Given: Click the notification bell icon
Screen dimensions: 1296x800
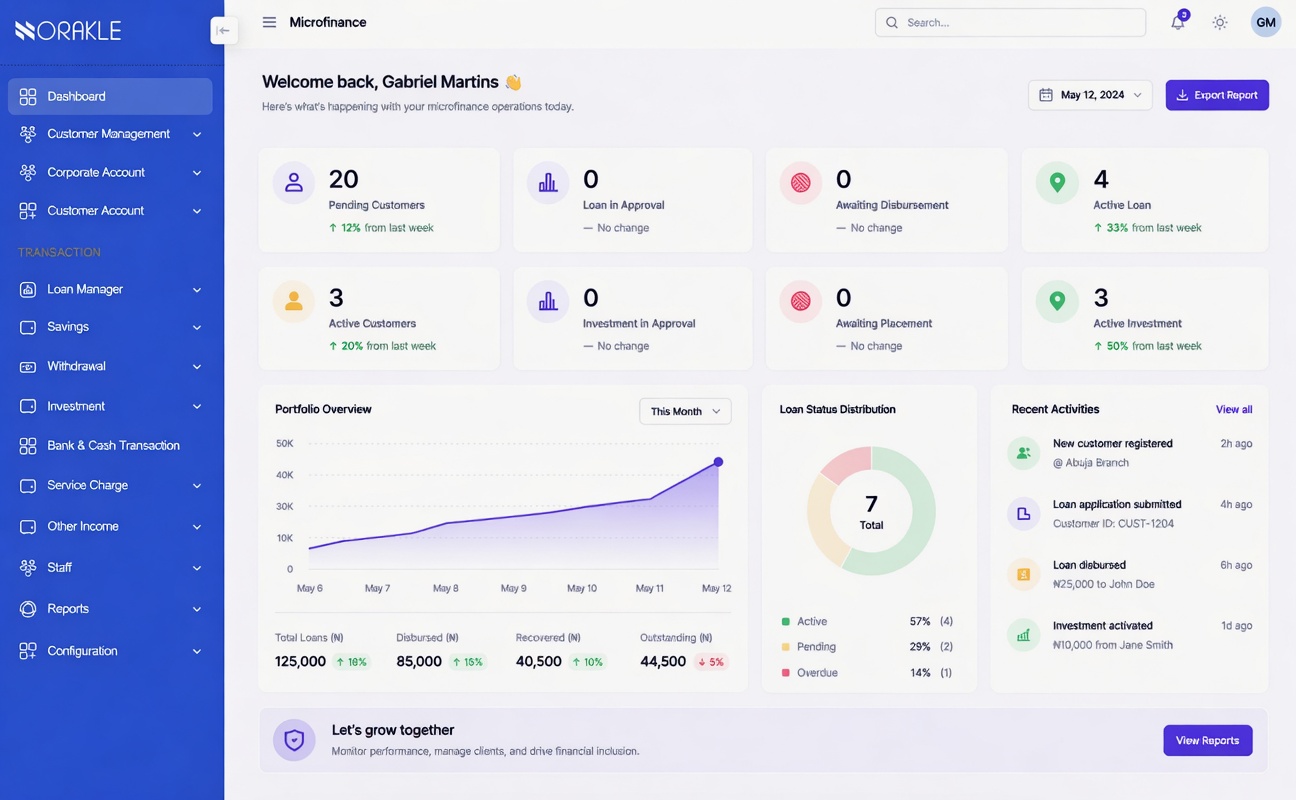Looking at the screenshot, I should point(1178,23).
